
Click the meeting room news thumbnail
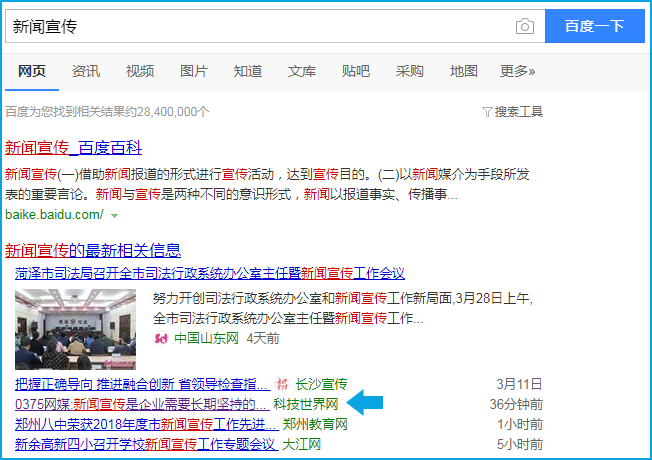click(x=75, y=329)
